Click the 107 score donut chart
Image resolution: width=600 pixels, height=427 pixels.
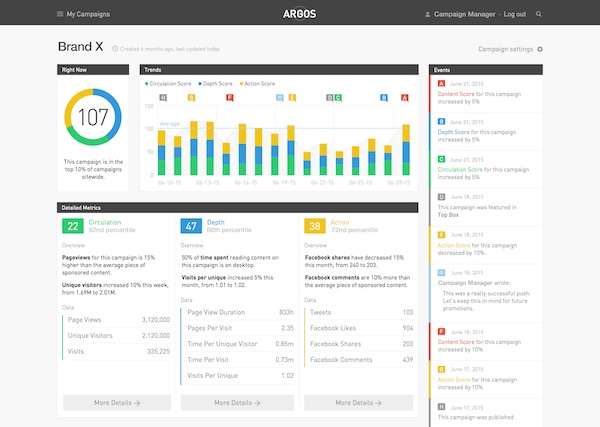click(x=93, y=118)
